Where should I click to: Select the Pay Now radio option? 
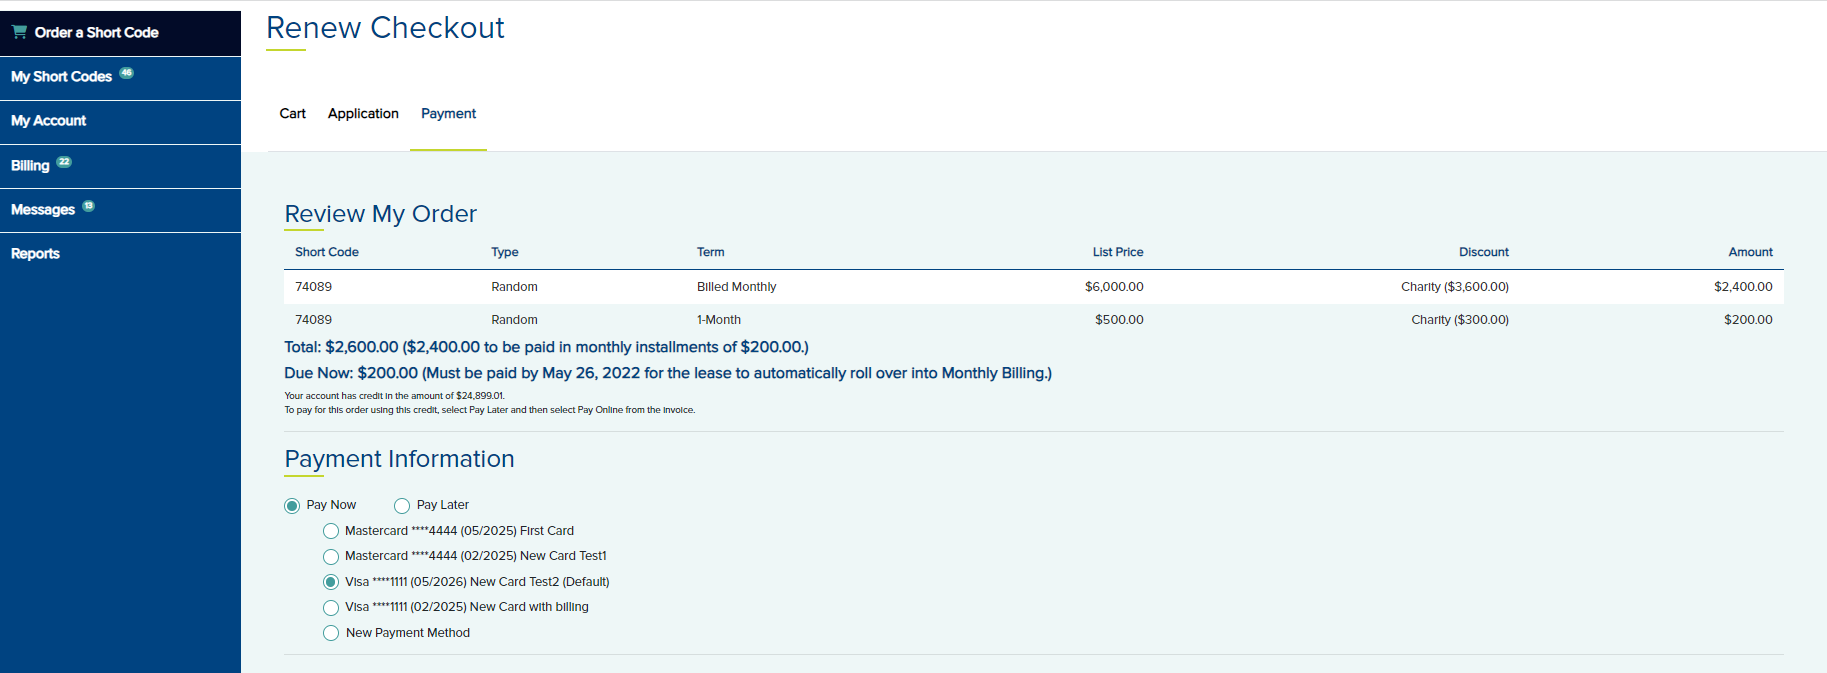coord(292,506)
